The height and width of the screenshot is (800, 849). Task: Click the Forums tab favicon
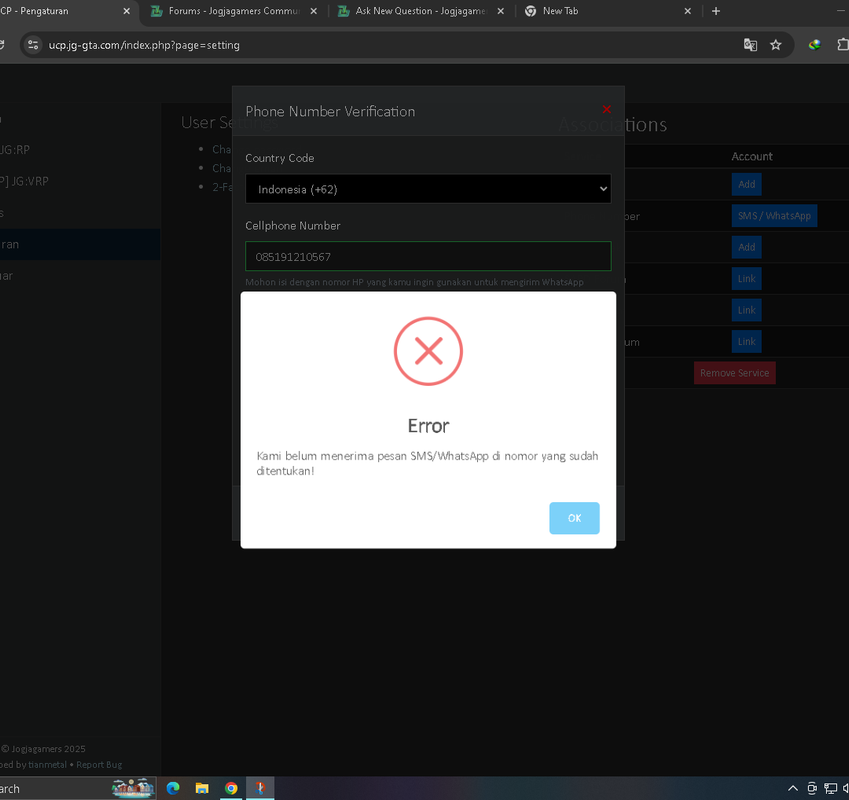[156, 11]
